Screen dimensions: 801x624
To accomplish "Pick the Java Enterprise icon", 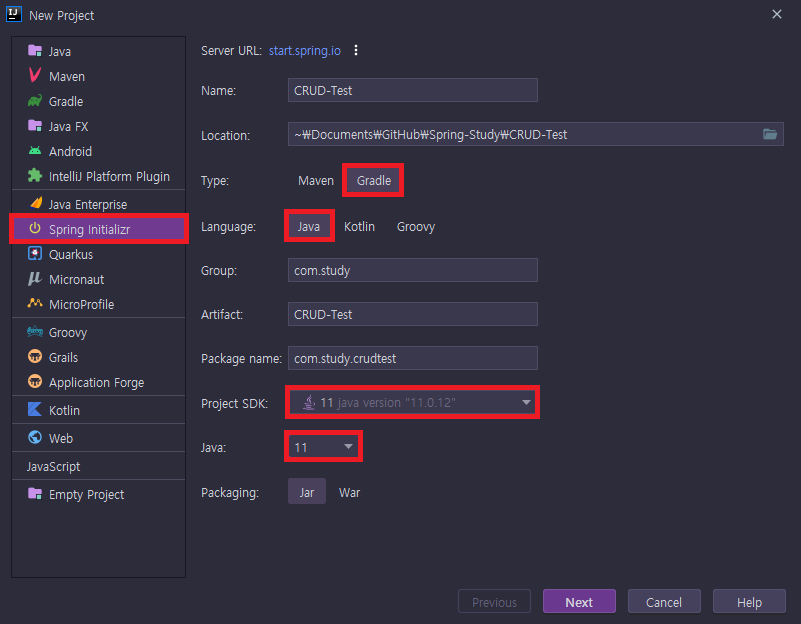I will (x=36, y=204).
